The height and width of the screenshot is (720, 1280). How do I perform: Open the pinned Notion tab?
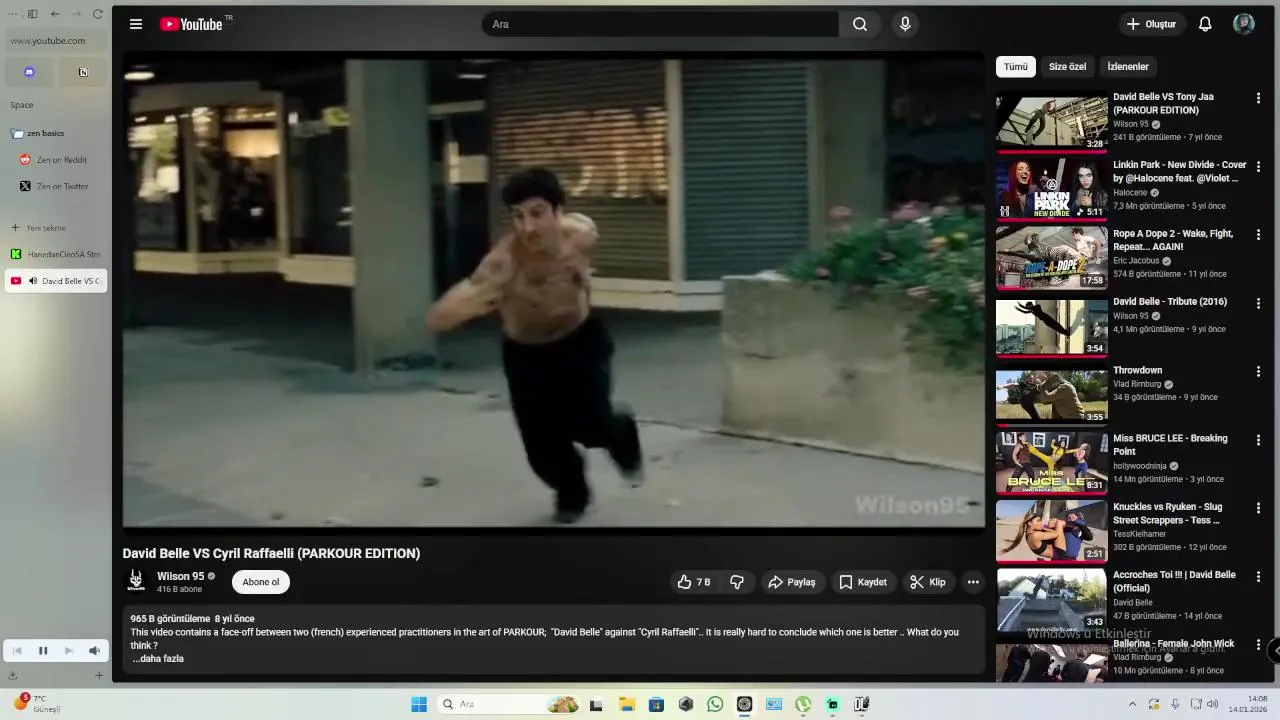tap(83, 72)
